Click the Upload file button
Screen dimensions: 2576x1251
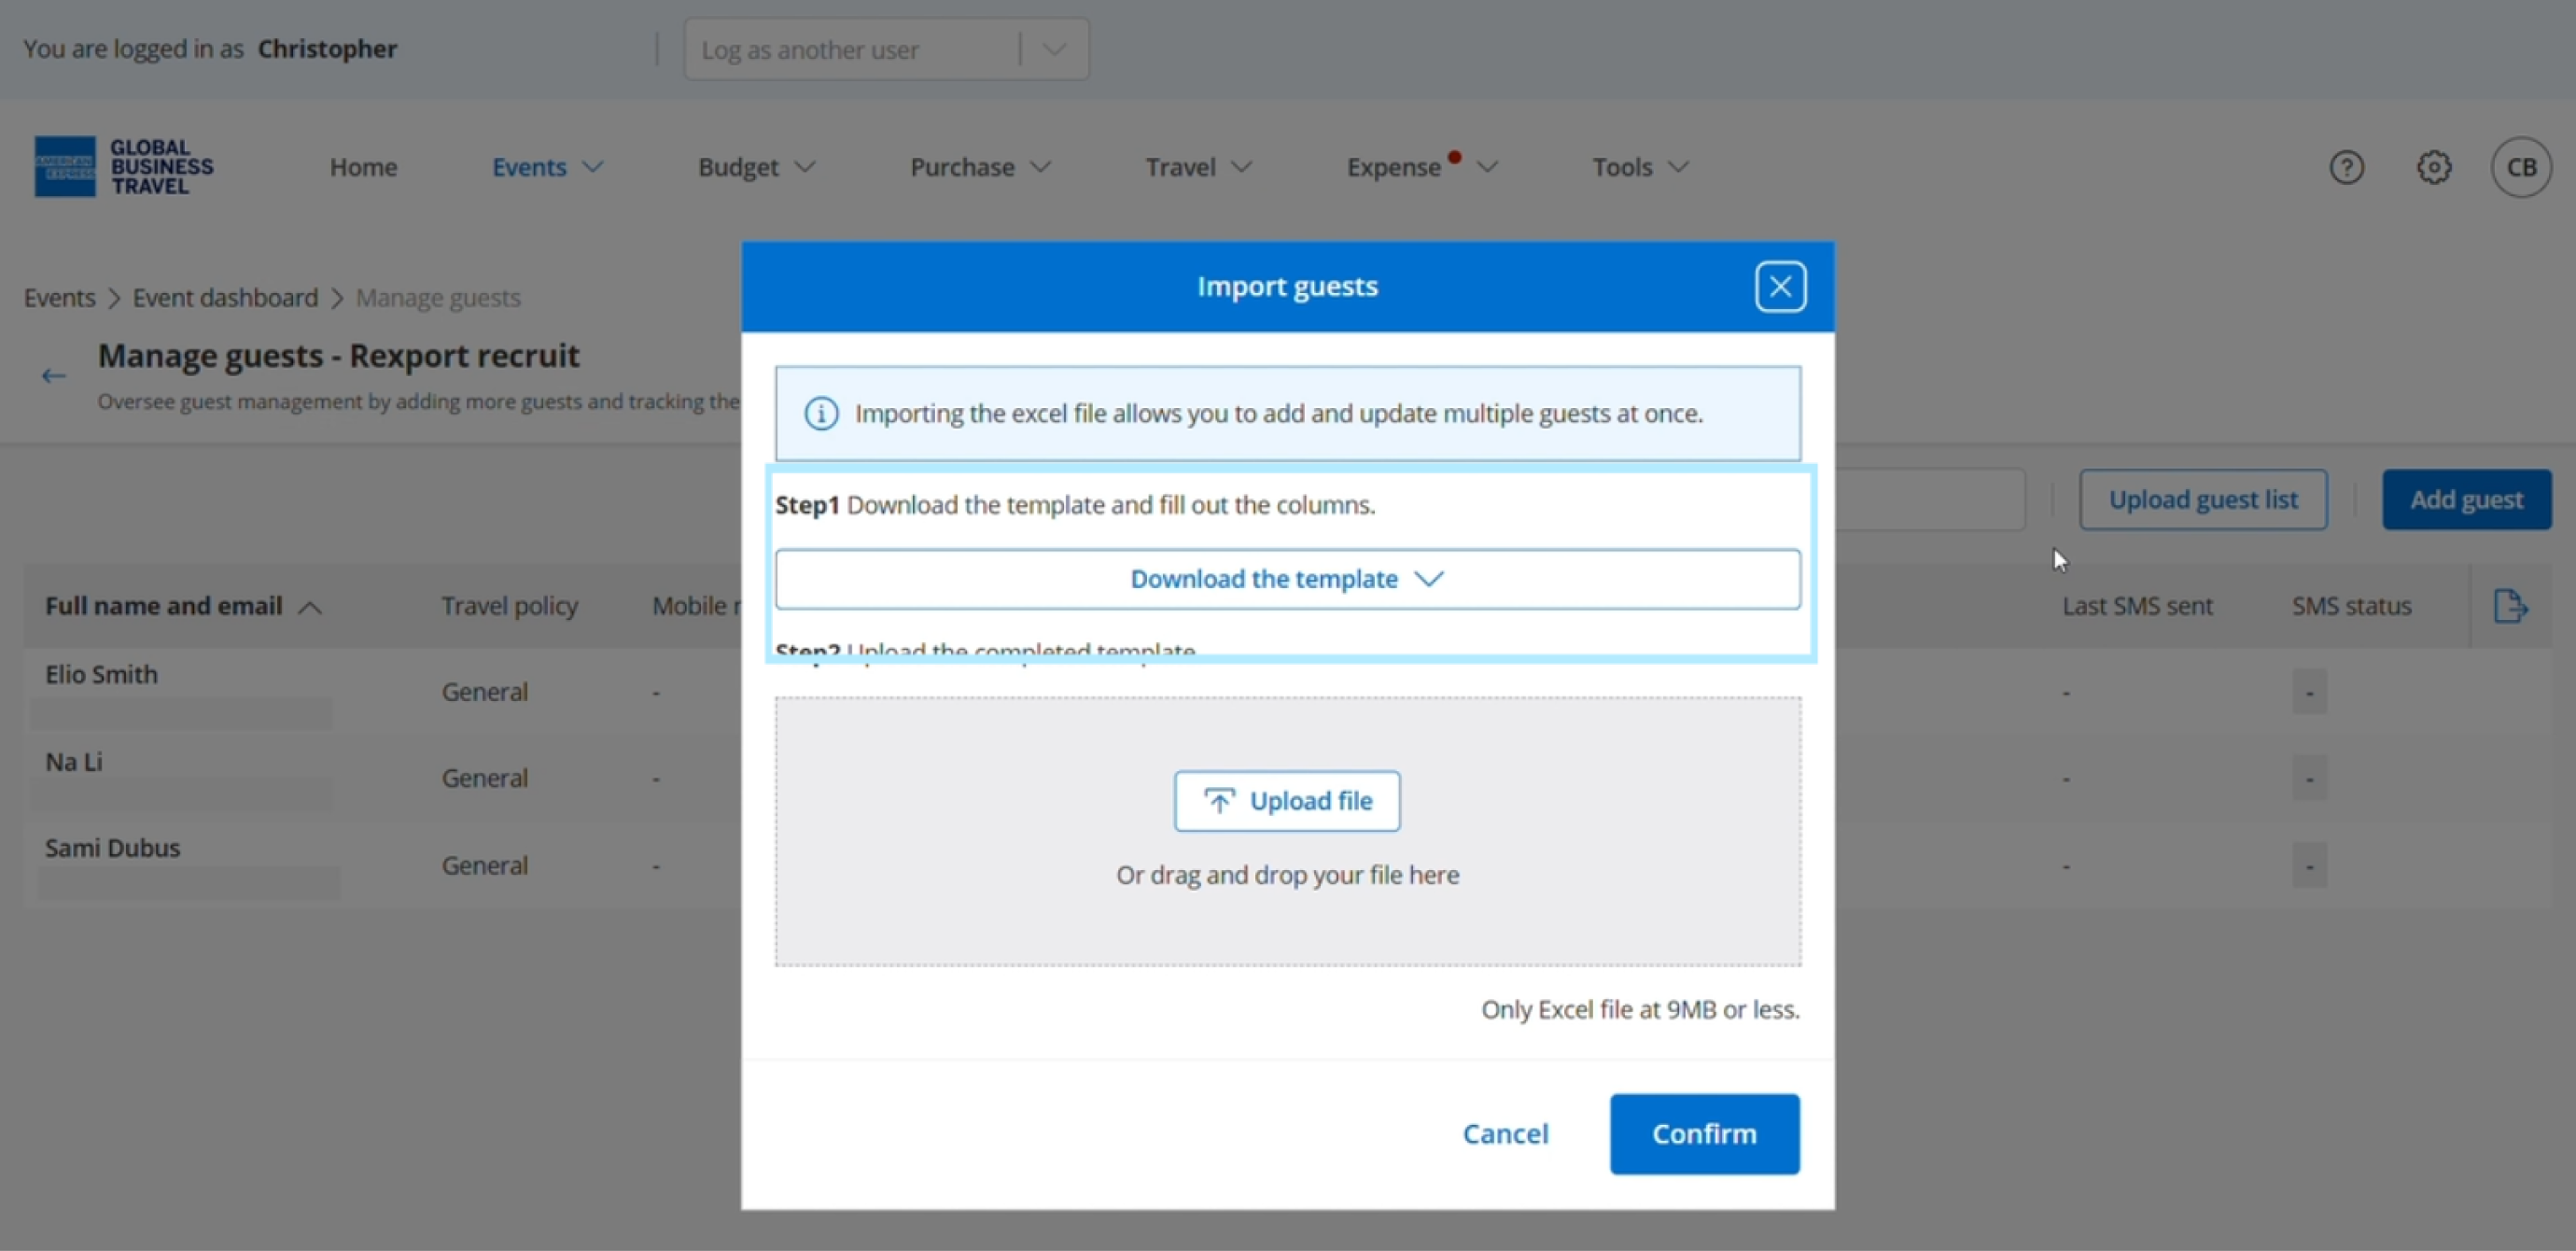click(1287, 801)
